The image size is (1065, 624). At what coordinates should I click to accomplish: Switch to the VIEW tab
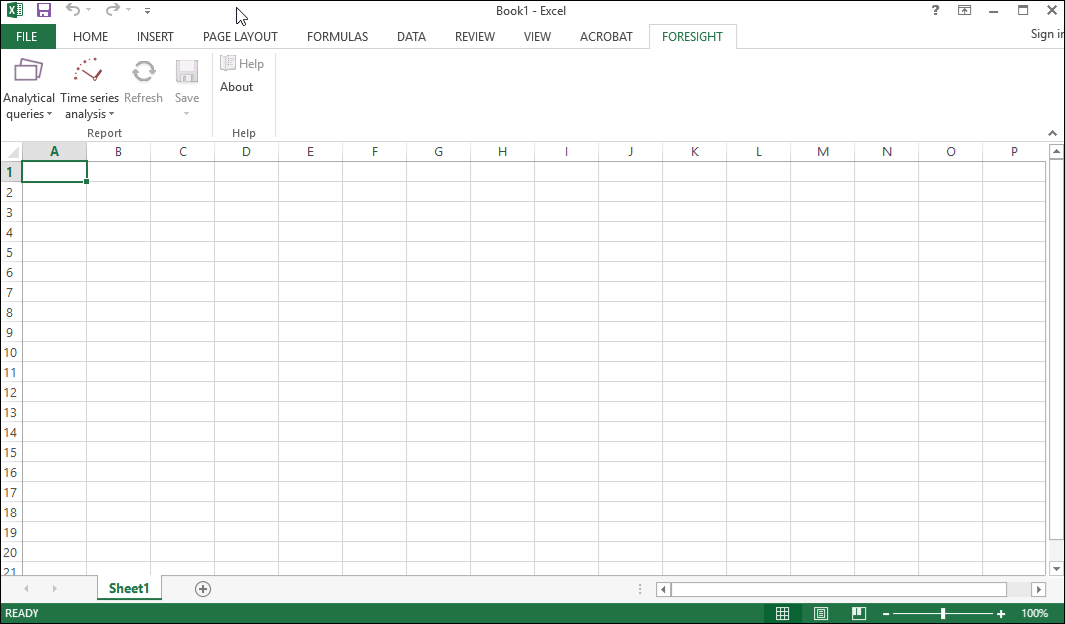click(537, 37)
